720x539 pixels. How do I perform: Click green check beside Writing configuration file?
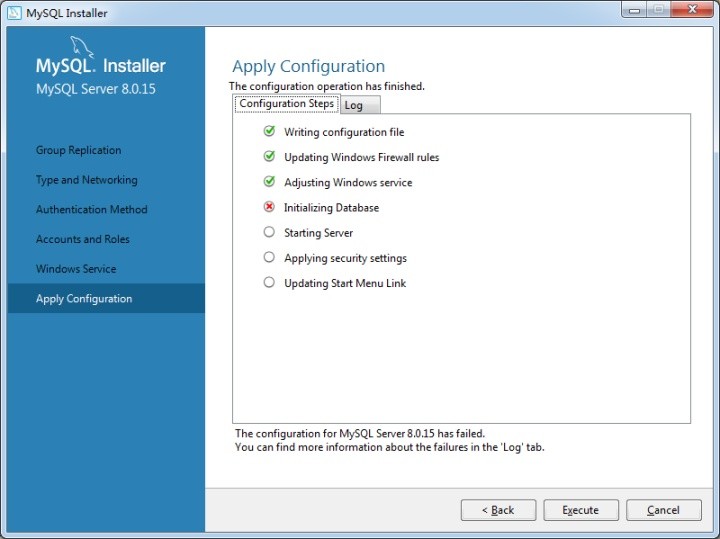(x=269, y=131)
